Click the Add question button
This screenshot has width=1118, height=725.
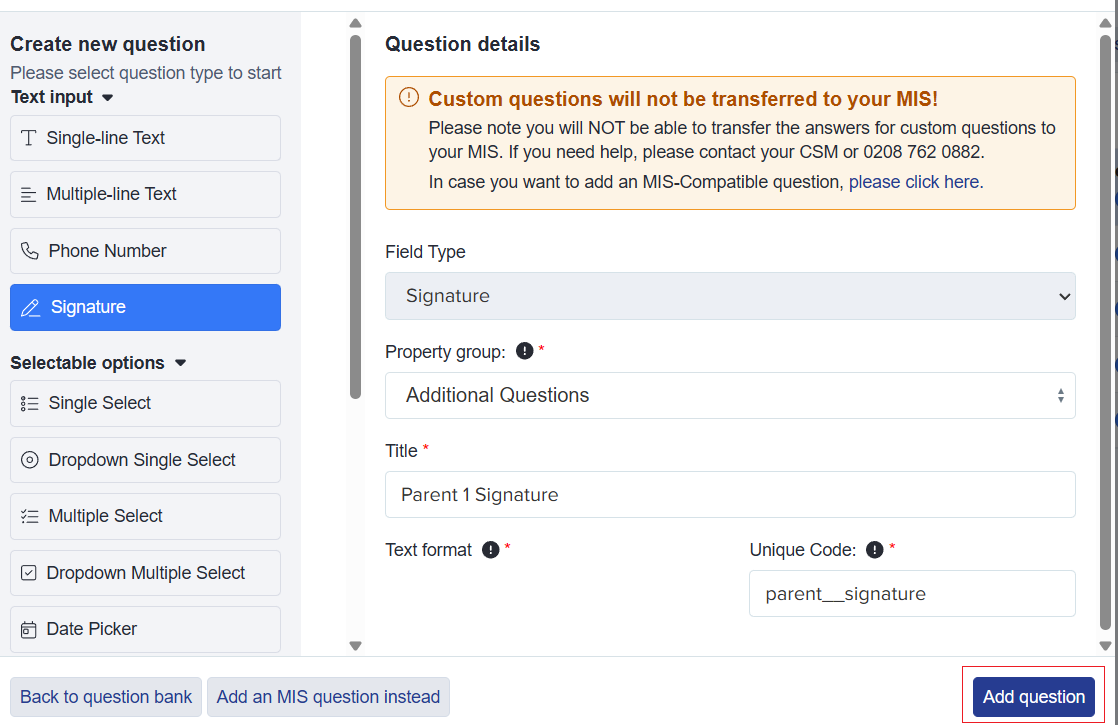point(1033,696)
